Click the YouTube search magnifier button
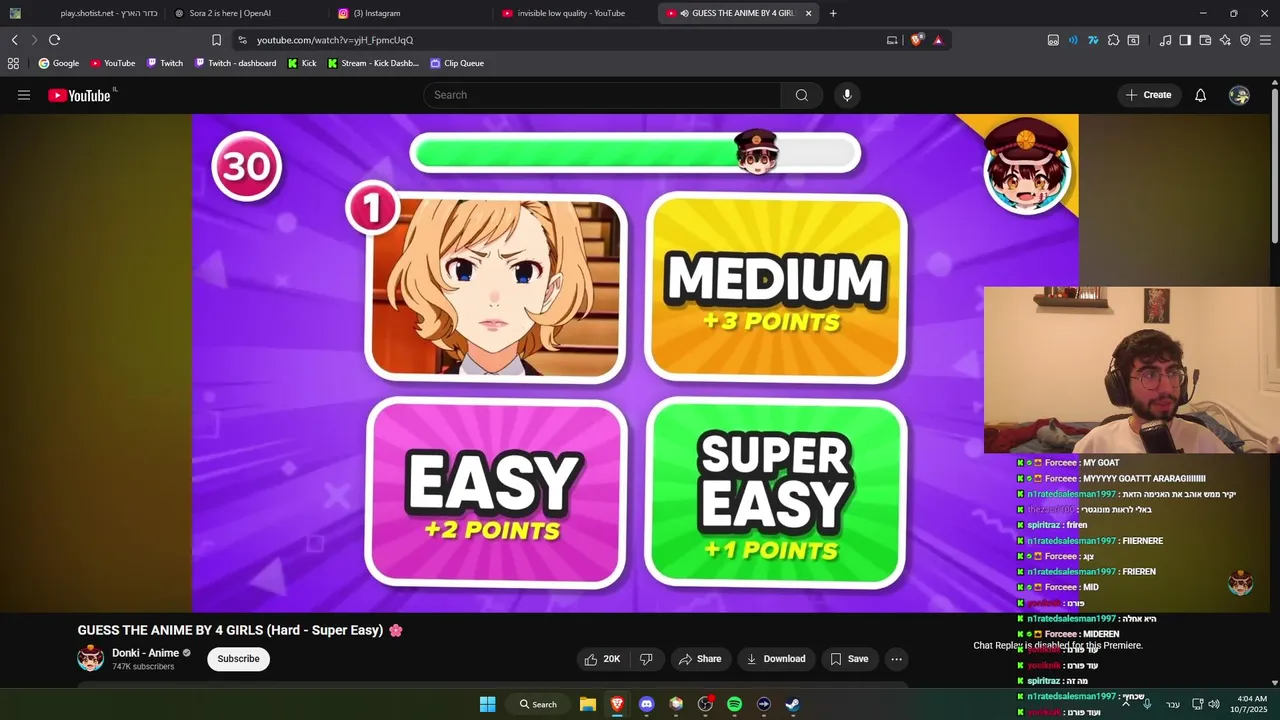1280x720 pixels. (802, 95)
